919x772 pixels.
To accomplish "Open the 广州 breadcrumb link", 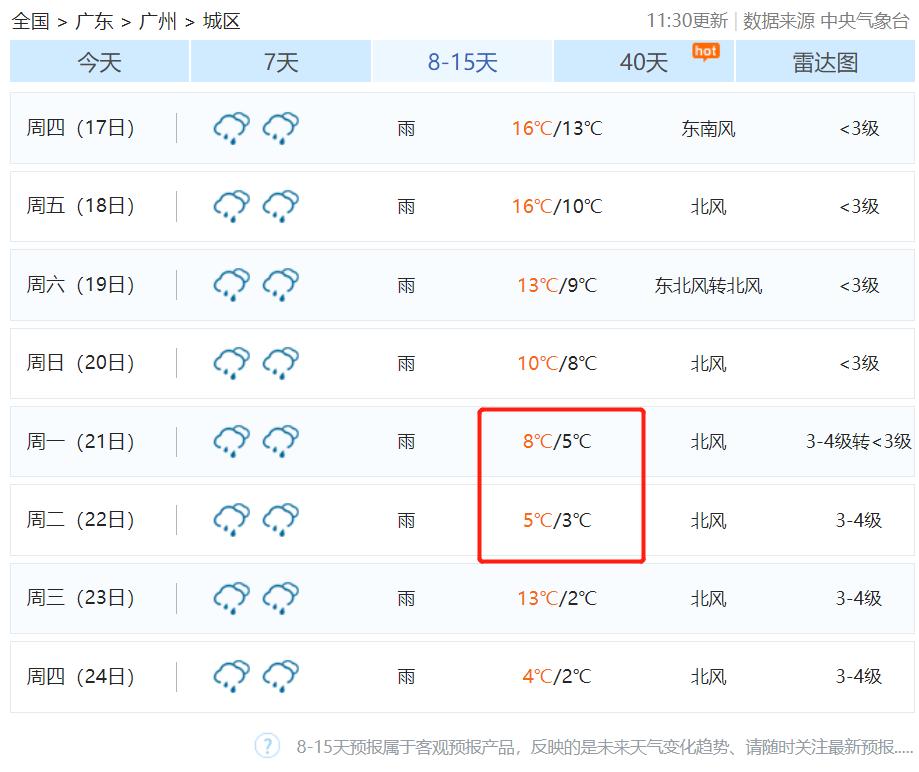I will coord(158,21).
